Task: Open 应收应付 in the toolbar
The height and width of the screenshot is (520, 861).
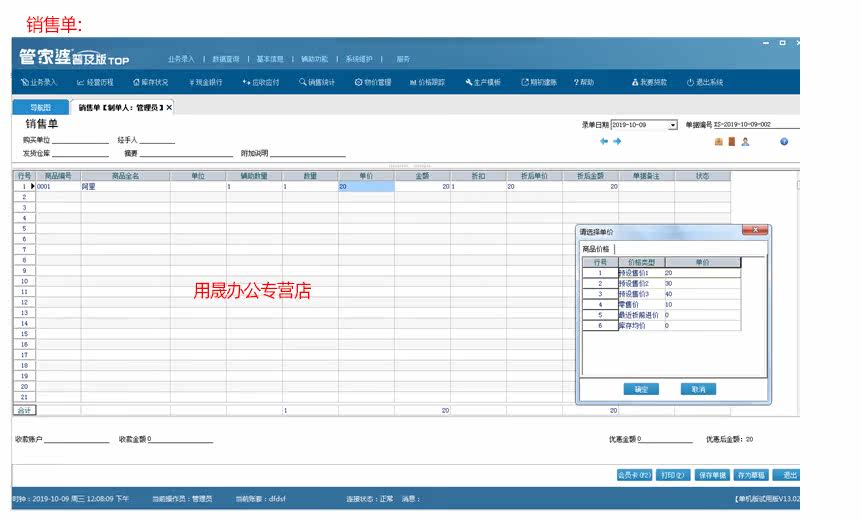Action: point(261,82)
